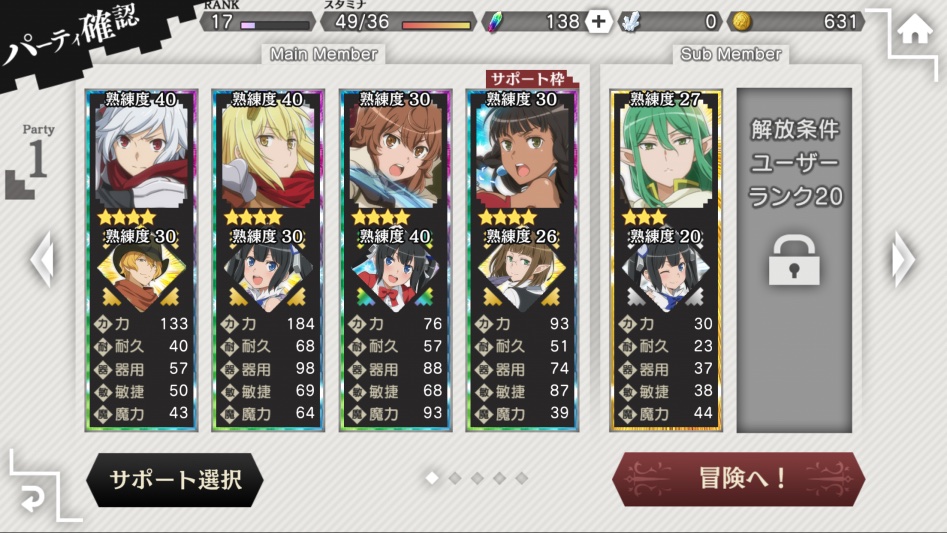Tap the rainbow gem currency icon
947x533 pixels.
tap(495, 22)
